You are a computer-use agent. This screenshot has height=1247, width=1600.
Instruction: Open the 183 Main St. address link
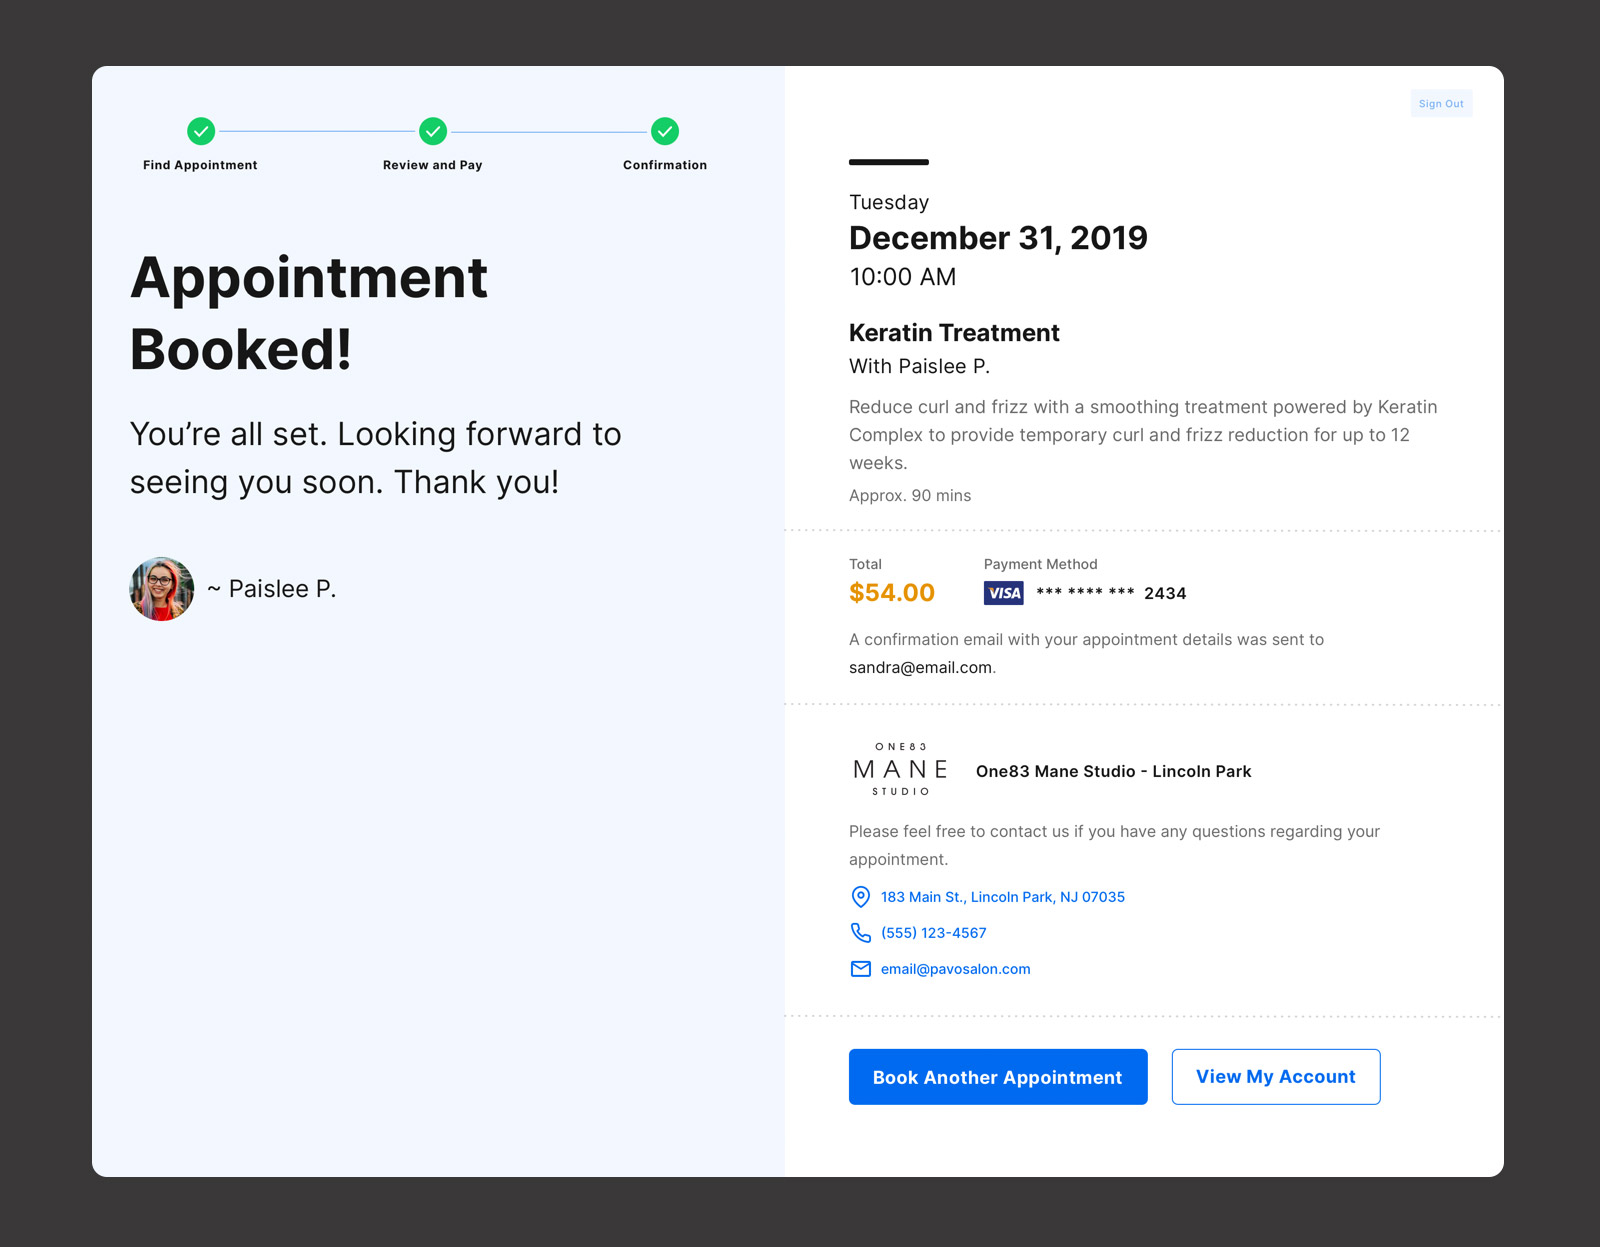[x=1003, y=897]
